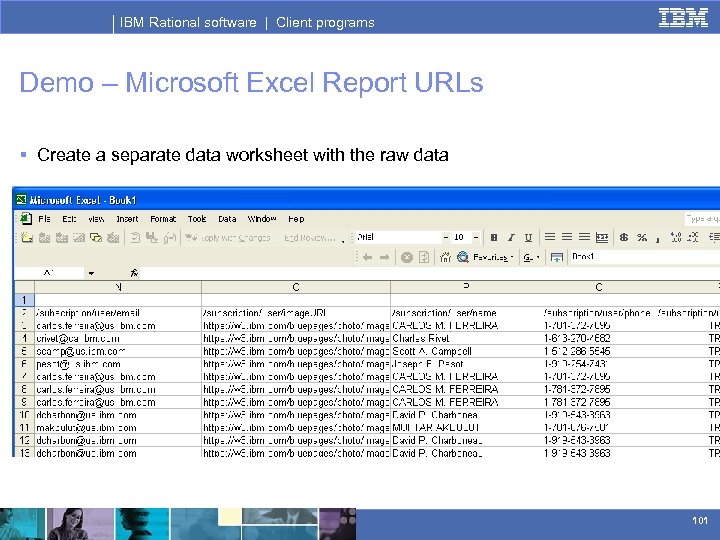Click cell containing Scott A. Campbell
720x540 pixels.
tap(466, 351)
